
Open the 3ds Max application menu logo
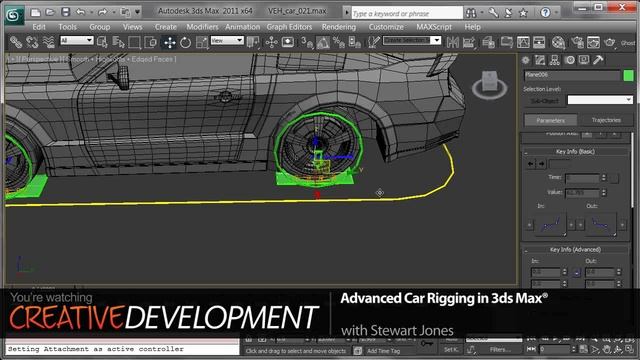14,15
